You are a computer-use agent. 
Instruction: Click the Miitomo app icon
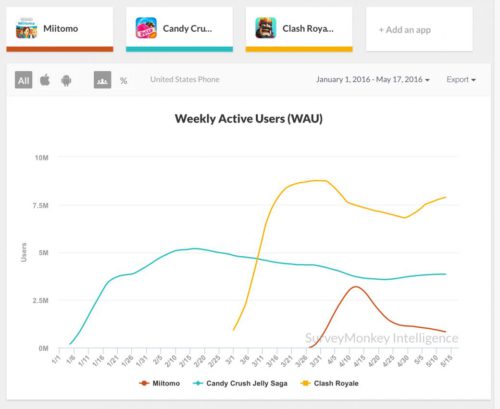[x=26, y=28]
